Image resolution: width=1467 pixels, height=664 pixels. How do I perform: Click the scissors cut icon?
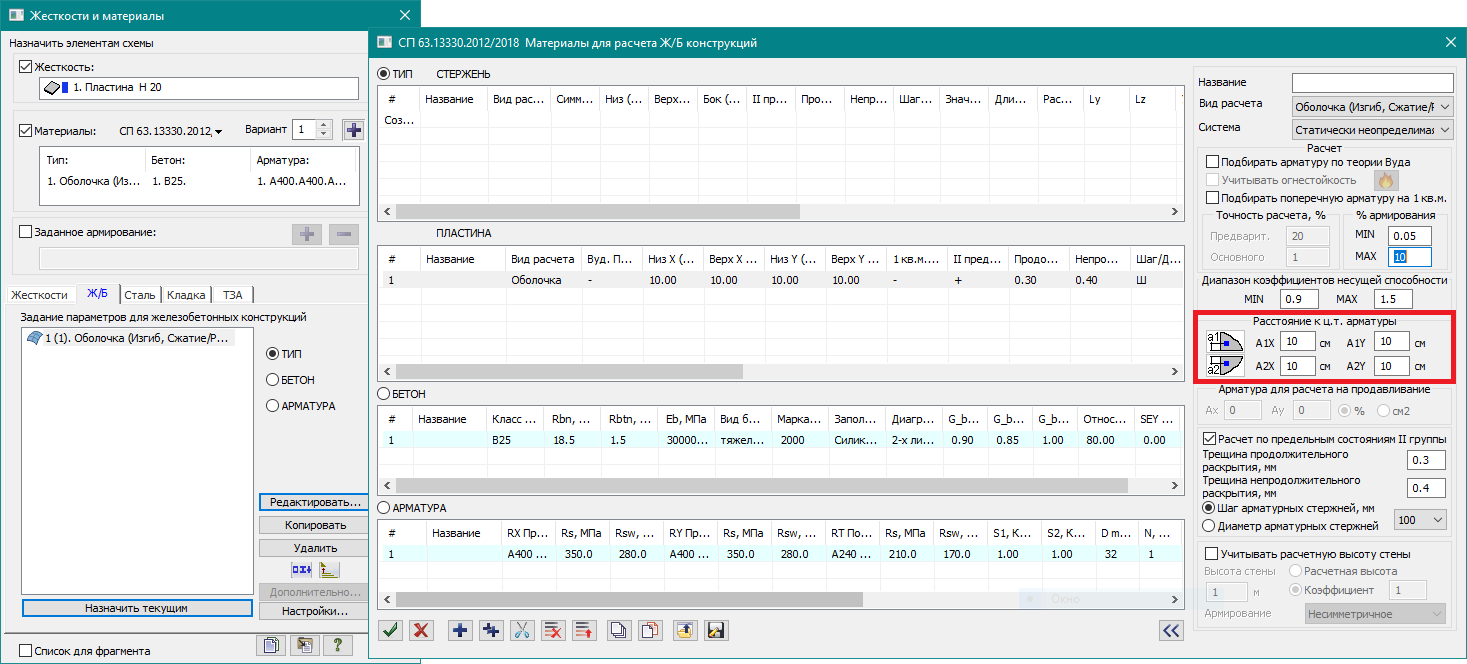tap(522, 630)
